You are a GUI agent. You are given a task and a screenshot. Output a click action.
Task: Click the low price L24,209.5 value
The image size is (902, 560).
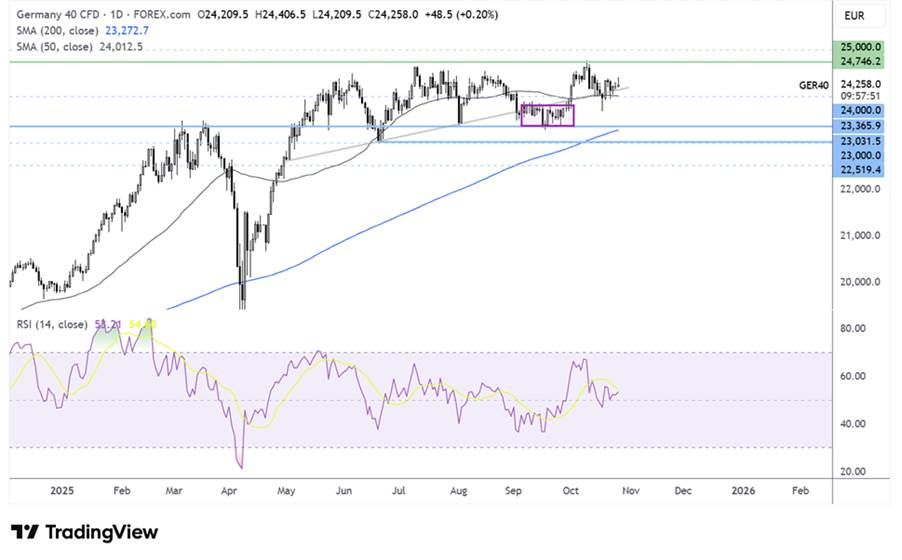[337, 14]
